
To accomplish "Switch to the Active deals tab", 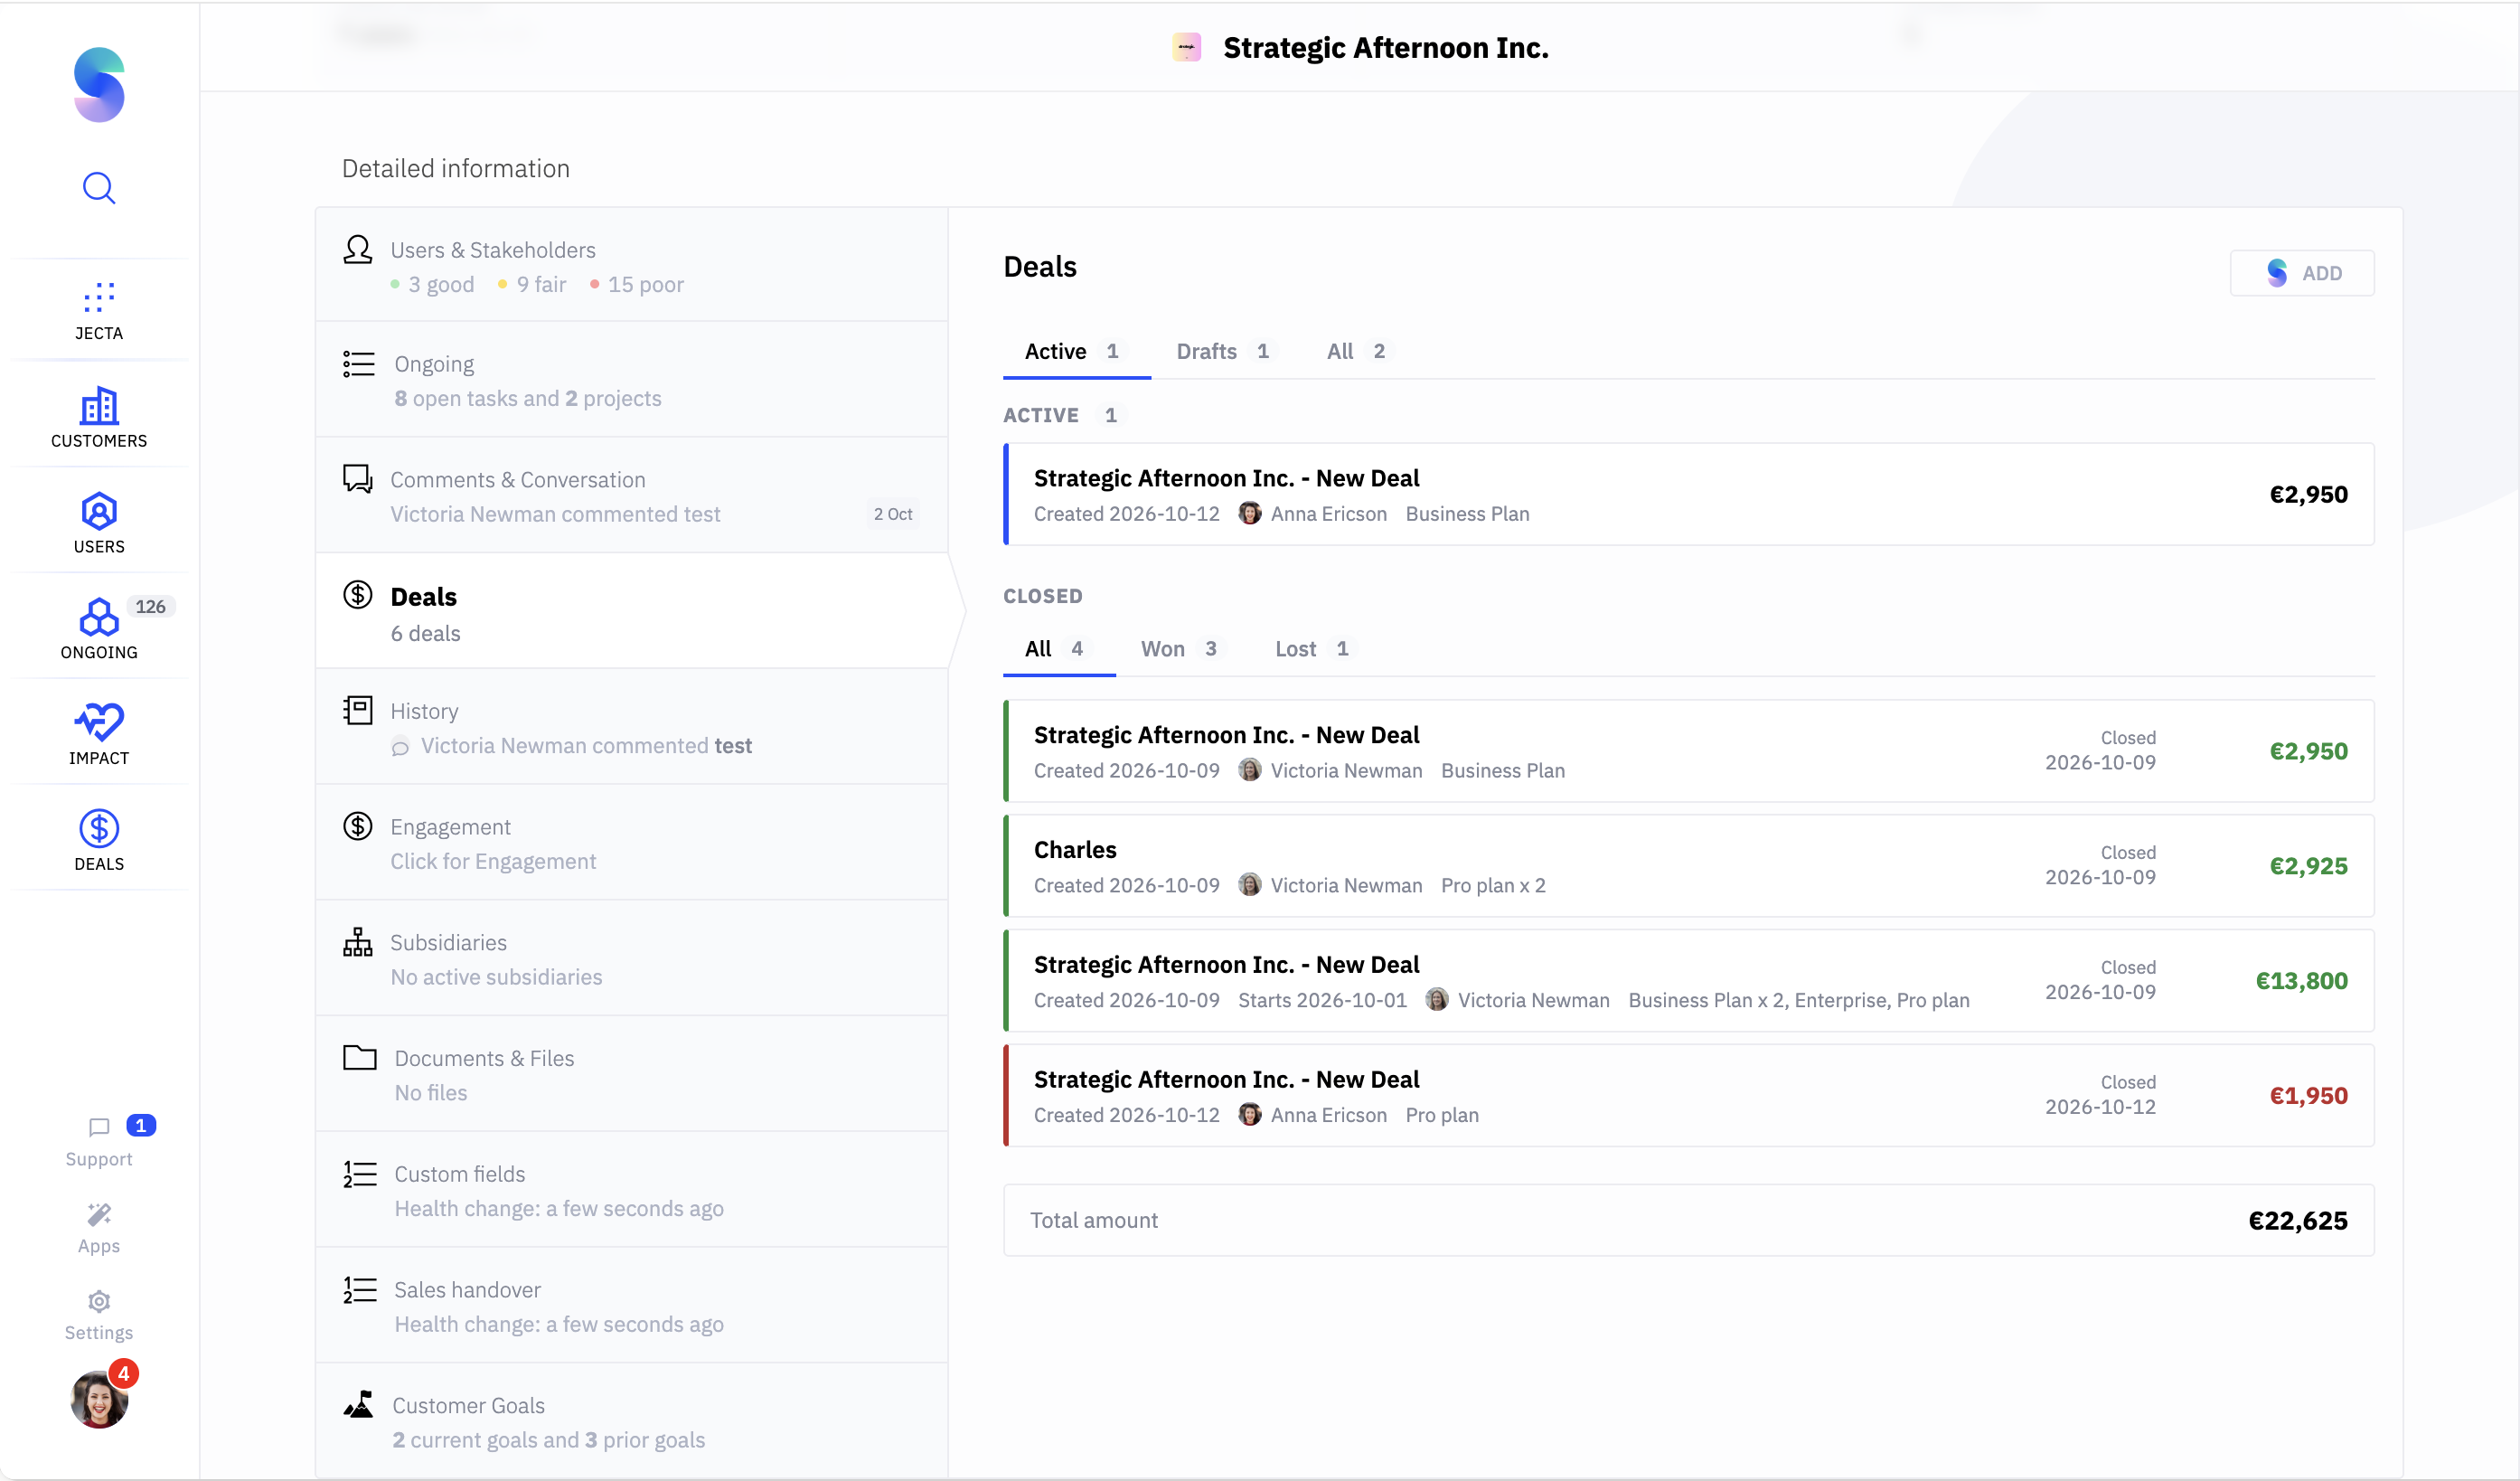I will [1074, 351].
